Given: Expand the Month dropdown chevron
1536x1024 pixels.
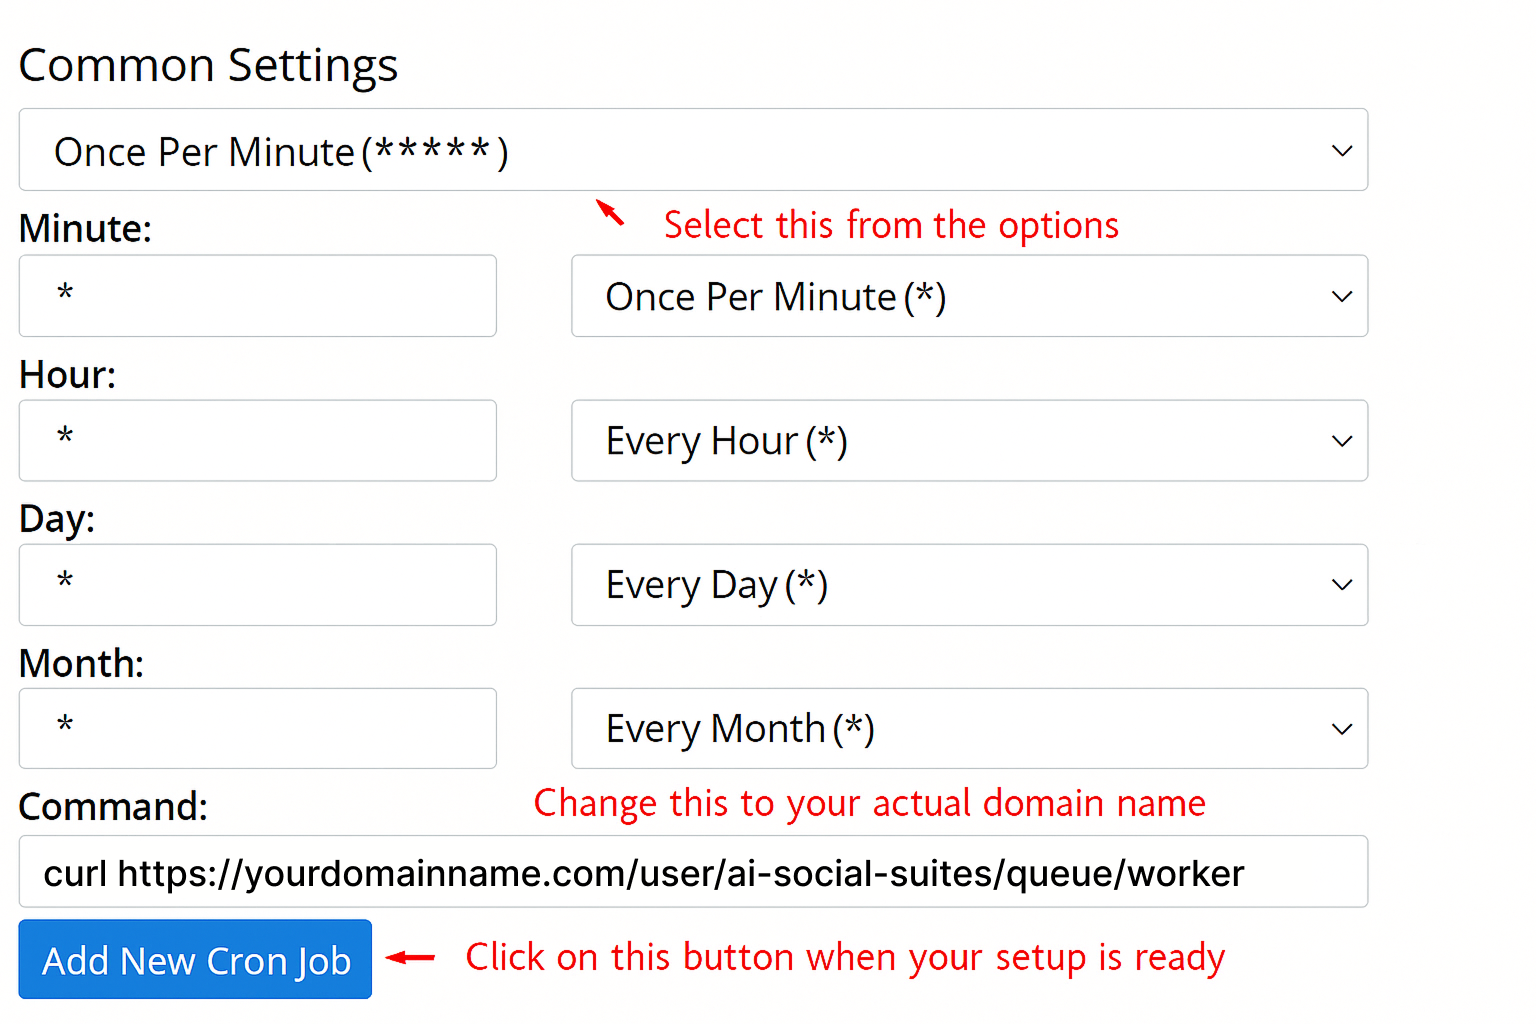Looking at the screenshot, I should pyautogui.click(x=1341, y=729).
